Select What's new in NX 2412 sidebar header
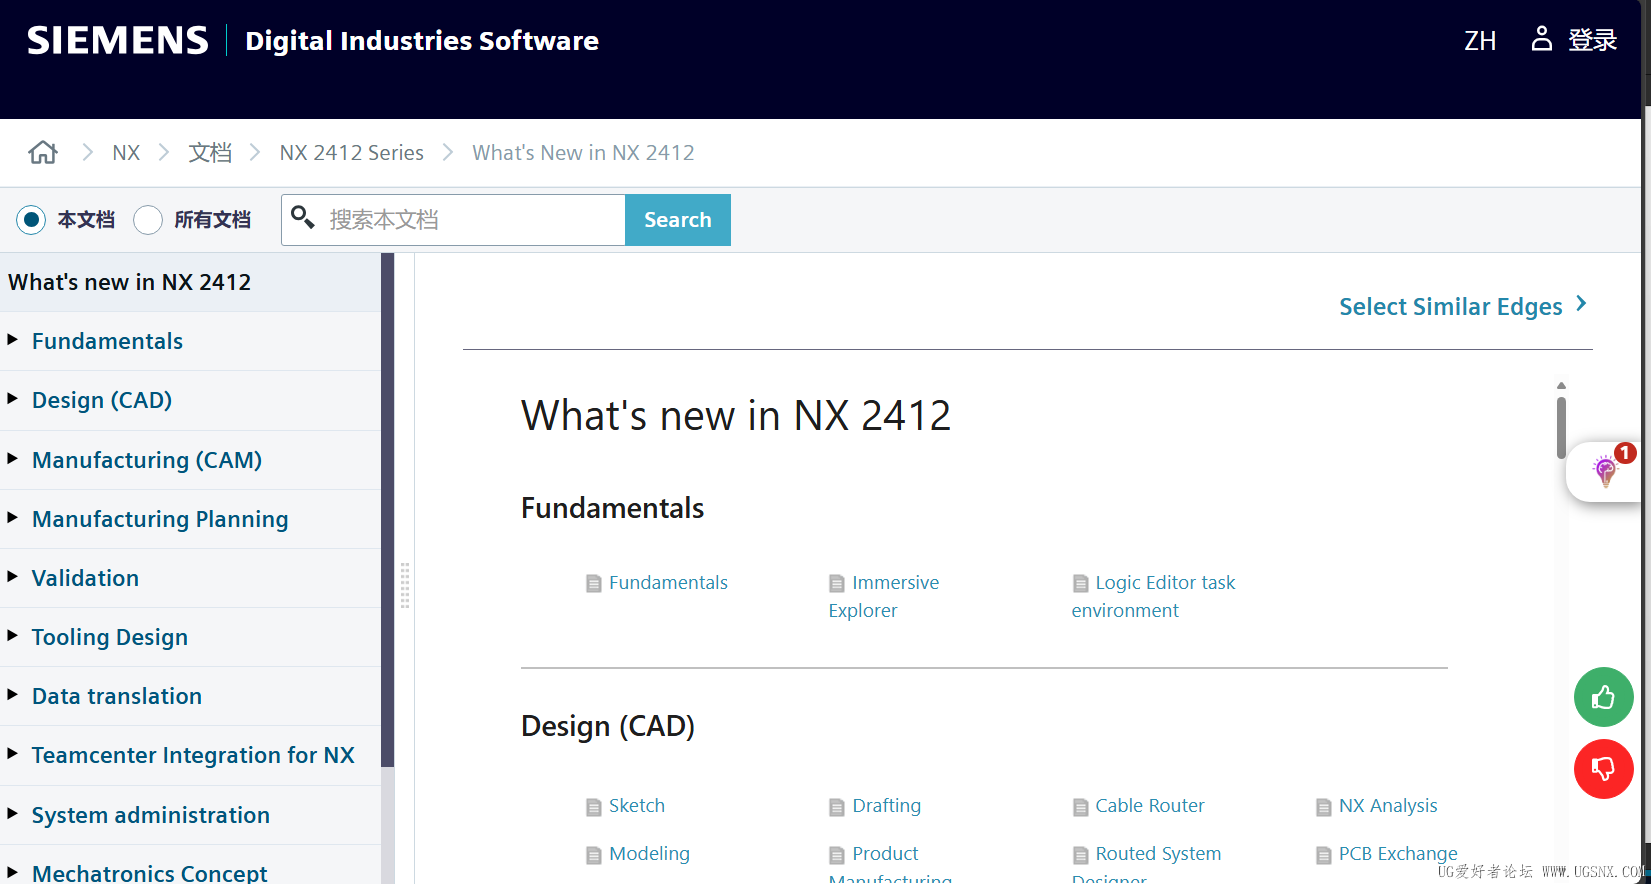 point(130,282)
